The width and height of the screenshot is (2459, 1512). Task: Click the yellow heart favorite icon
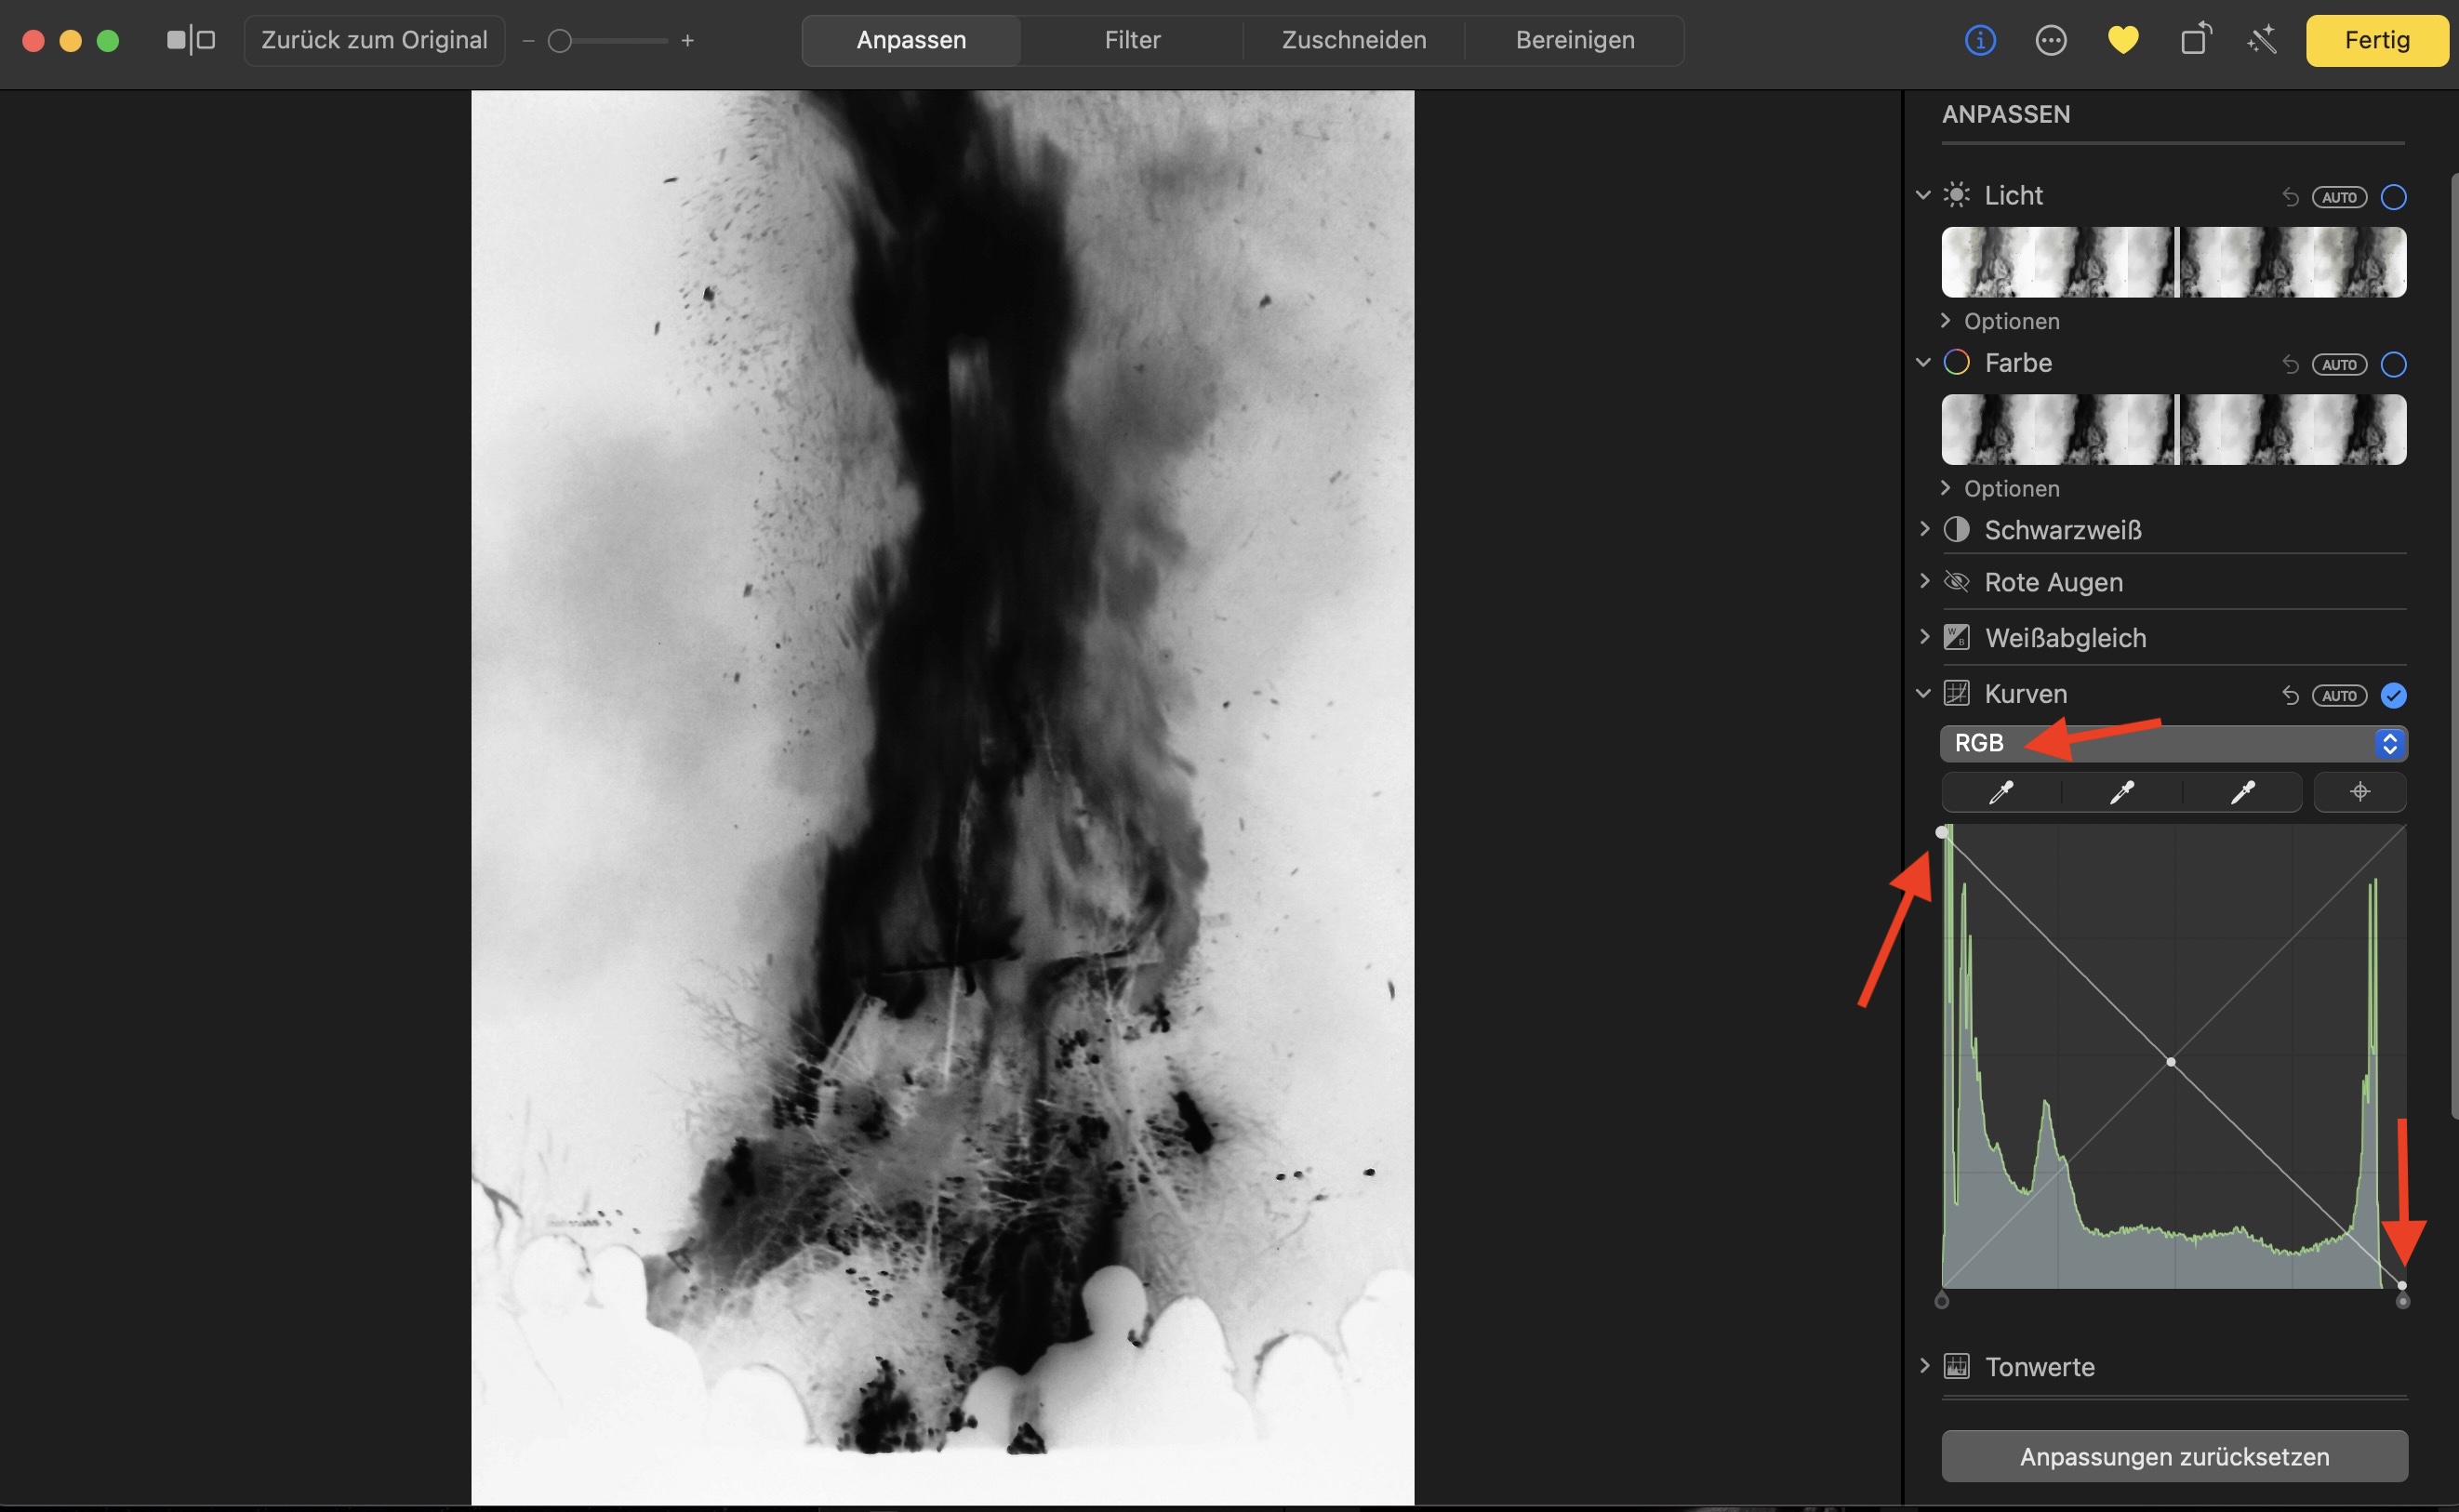point(2122,41)
